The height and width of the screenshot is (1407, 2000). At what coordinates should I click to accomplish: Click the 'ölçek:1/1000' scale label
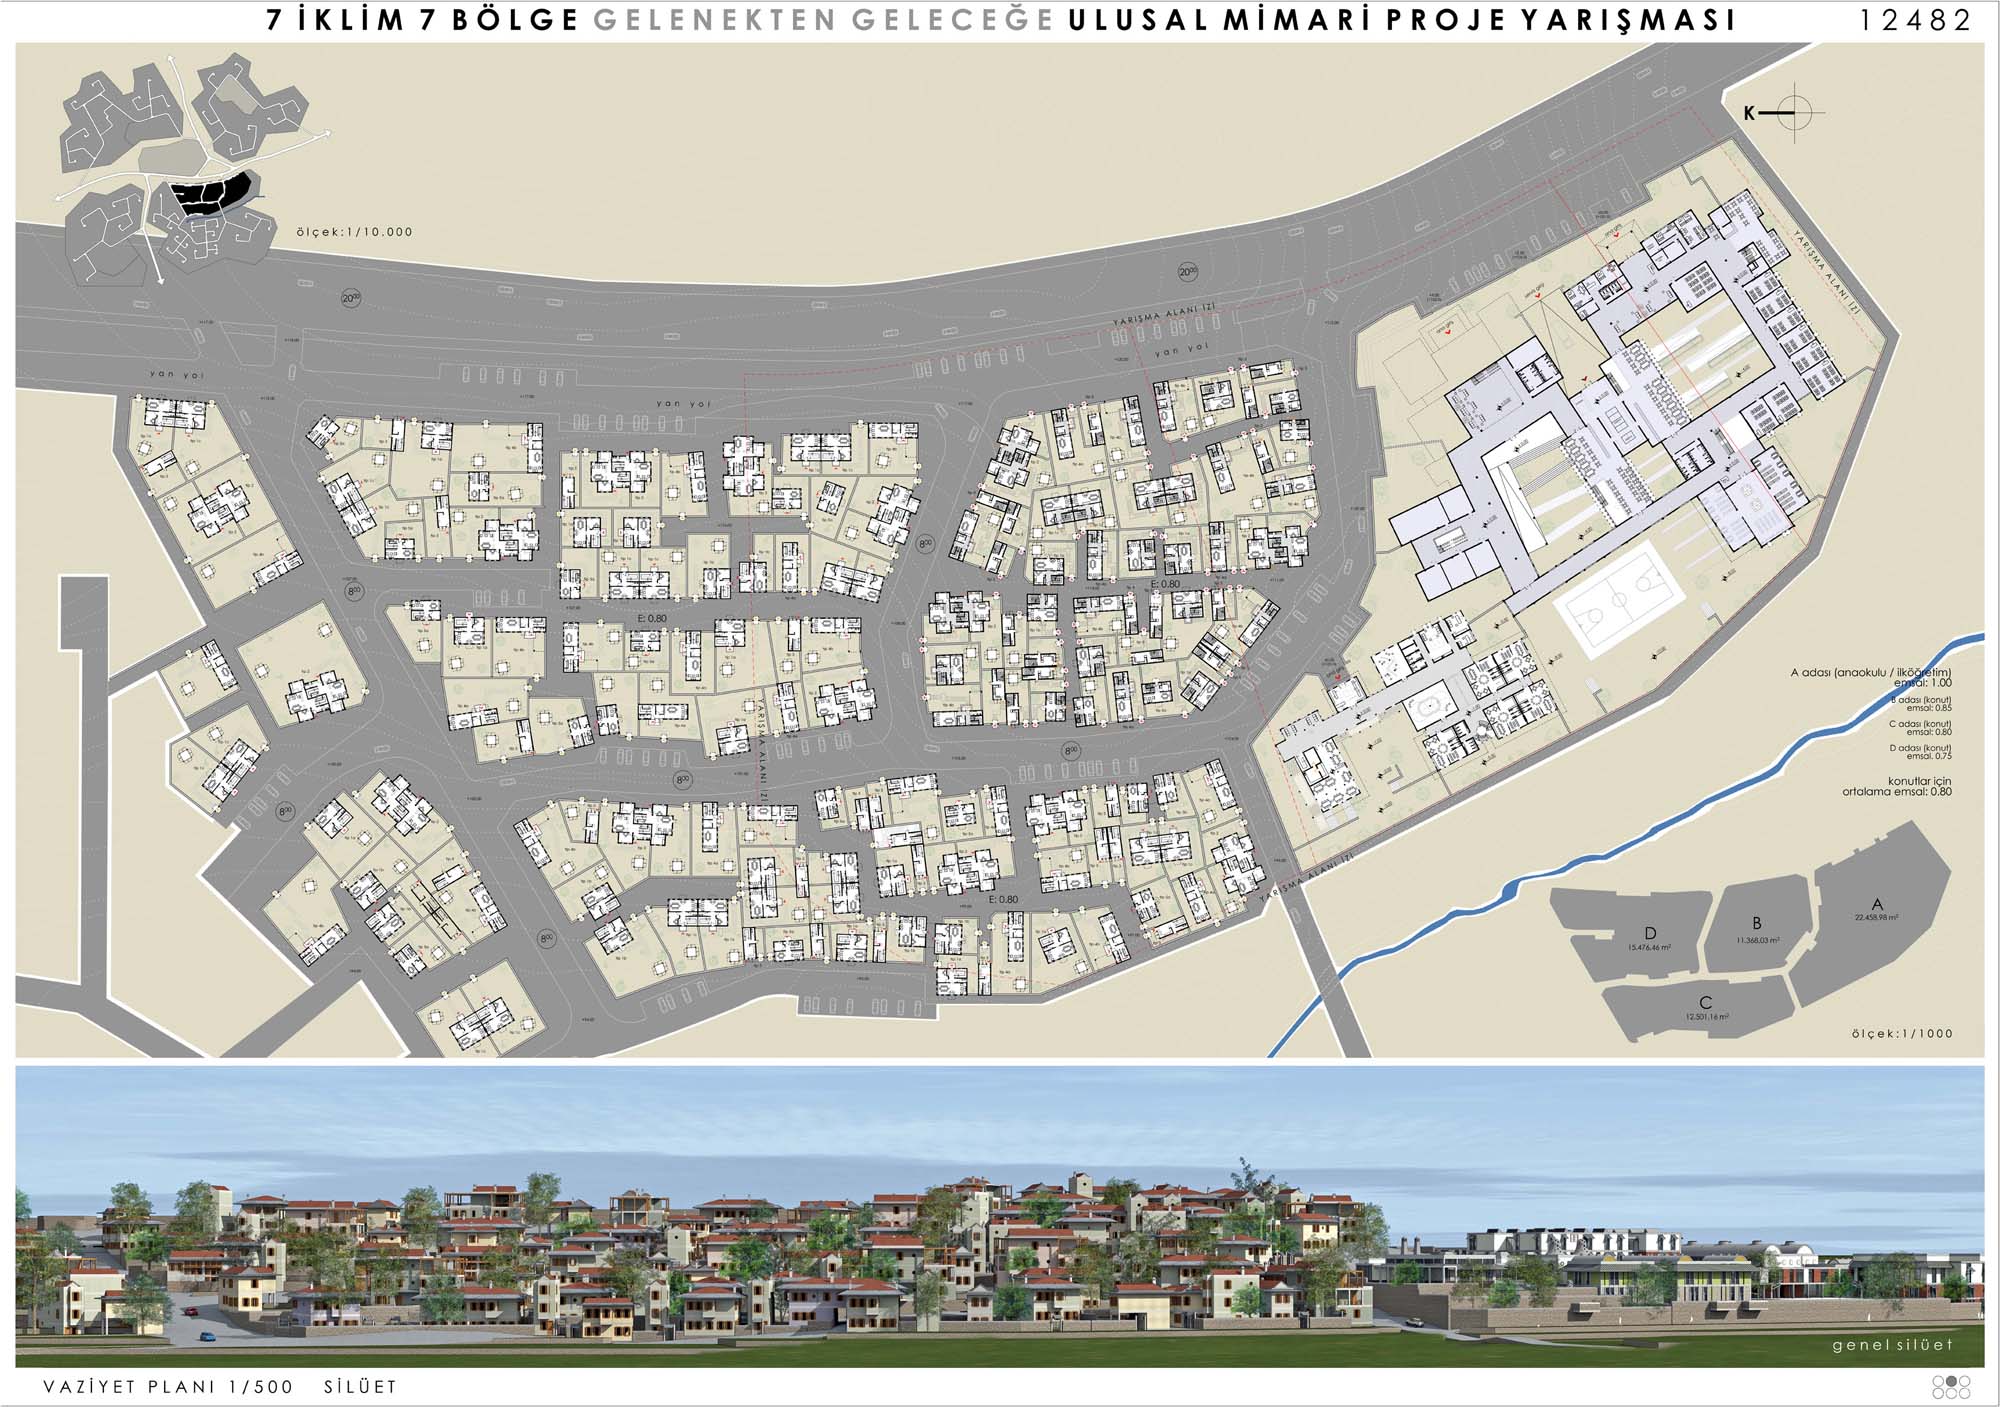1900,1034
